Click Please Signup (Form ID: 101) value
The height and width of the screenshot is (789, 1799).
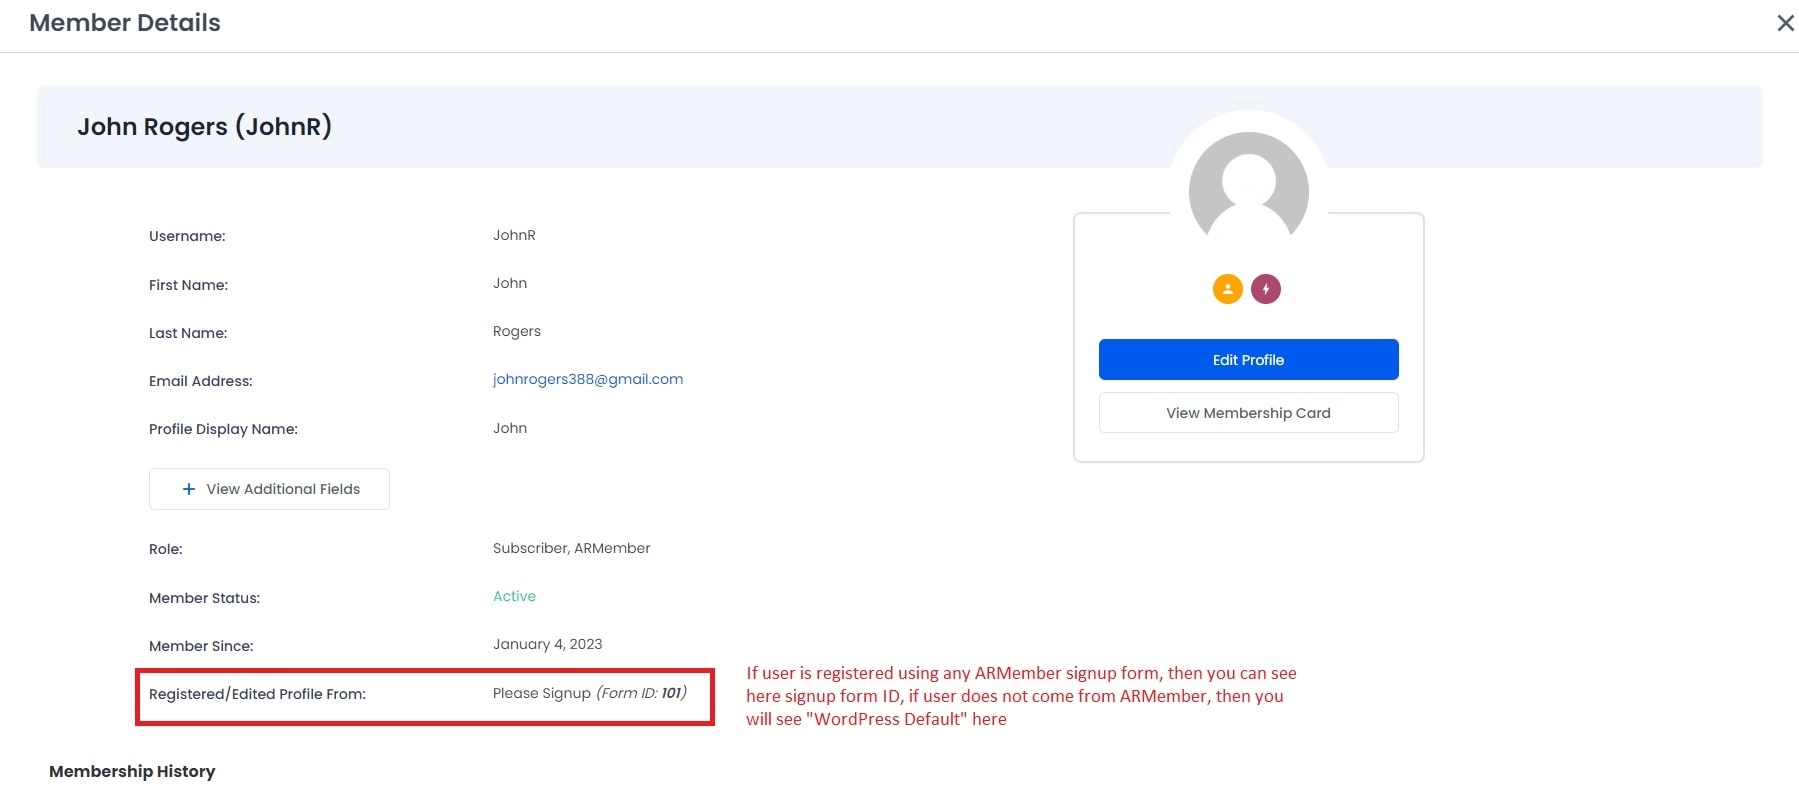(590, 693)
